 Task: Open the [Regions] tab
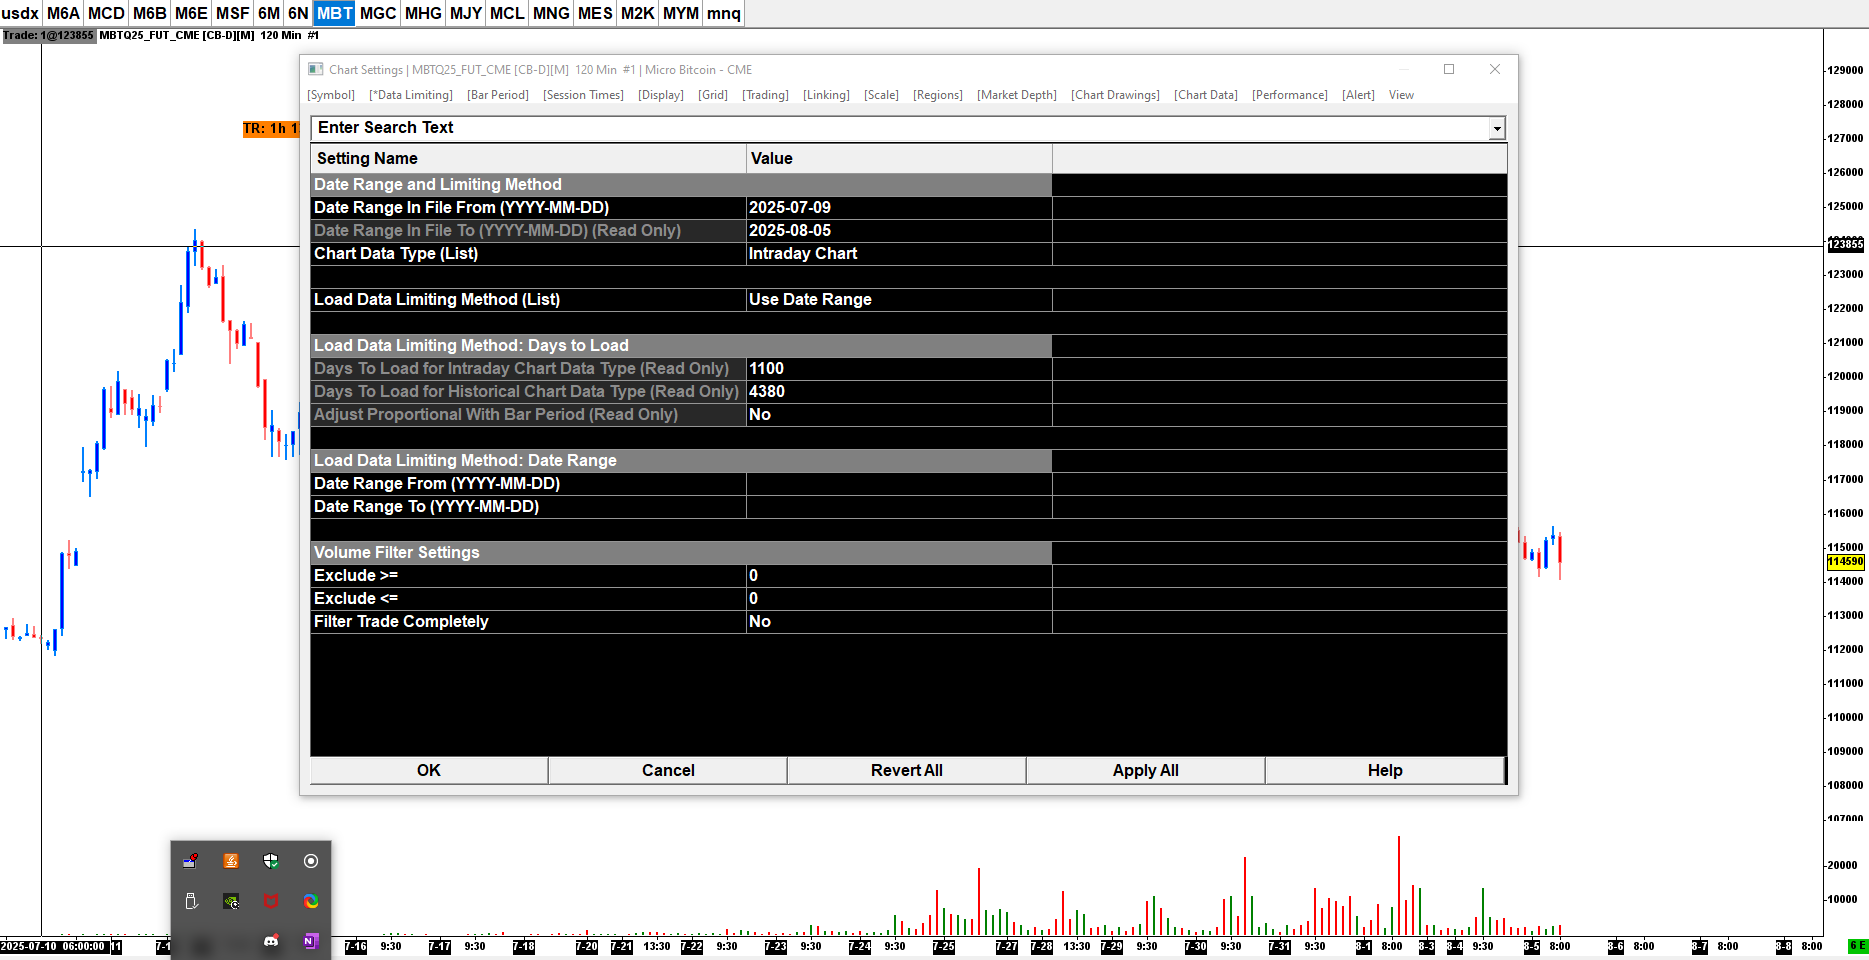point(938,95)
